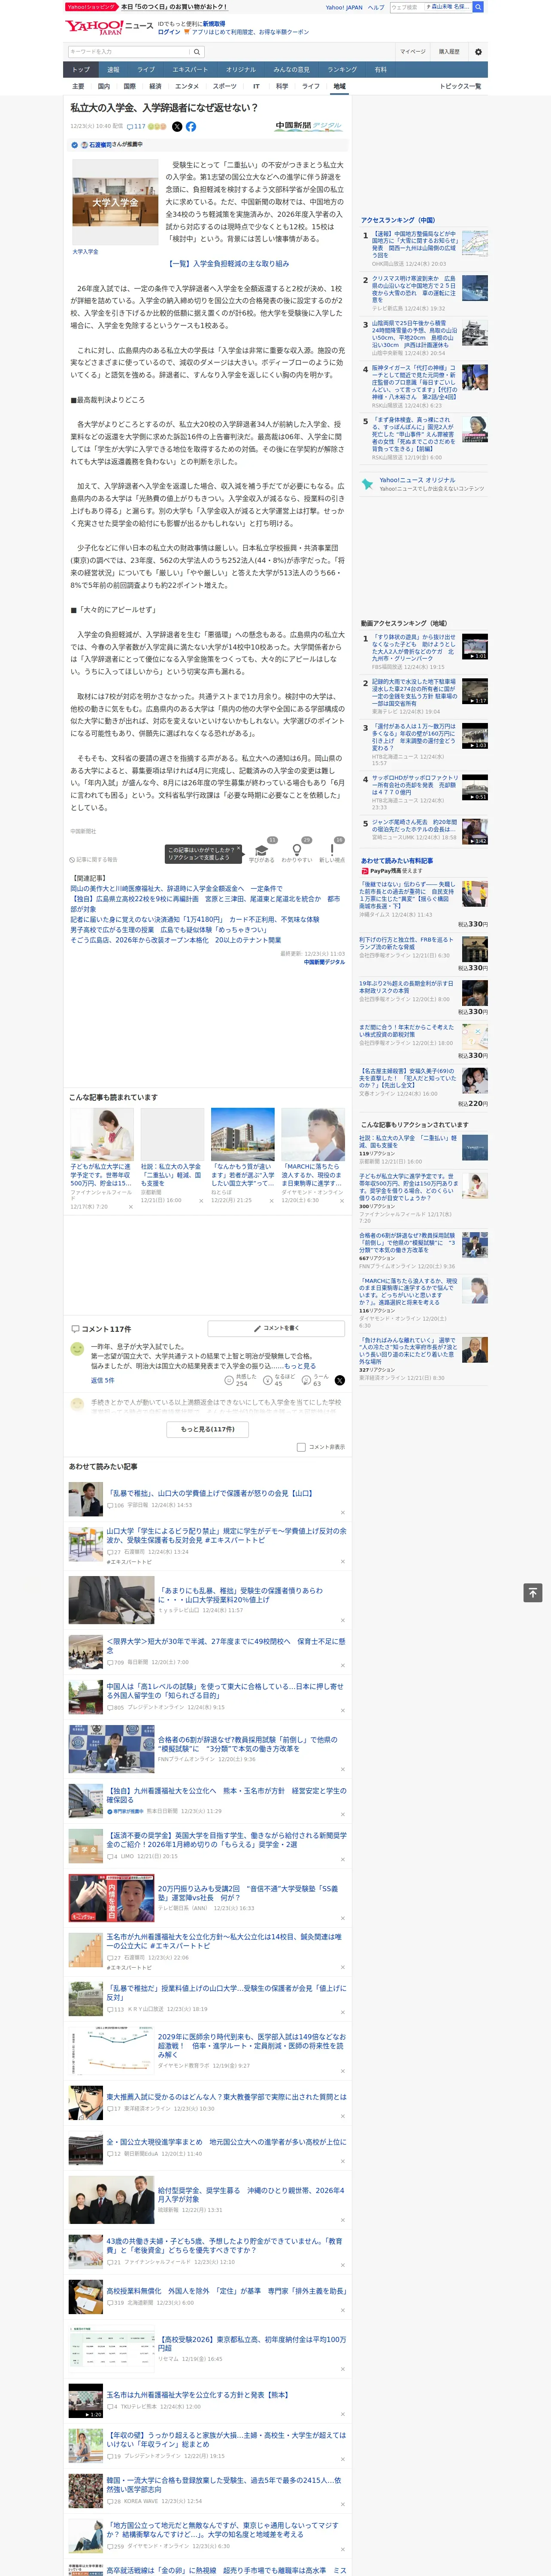
Task: Open the トピックス一覧 link
Action: coord(461,86)
